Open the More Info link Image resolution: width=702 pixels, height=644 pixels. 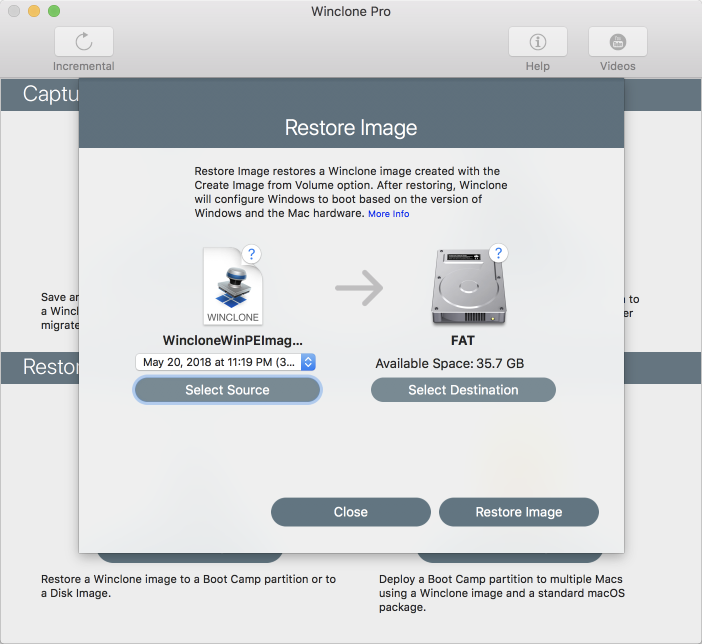tap(389, 214)
